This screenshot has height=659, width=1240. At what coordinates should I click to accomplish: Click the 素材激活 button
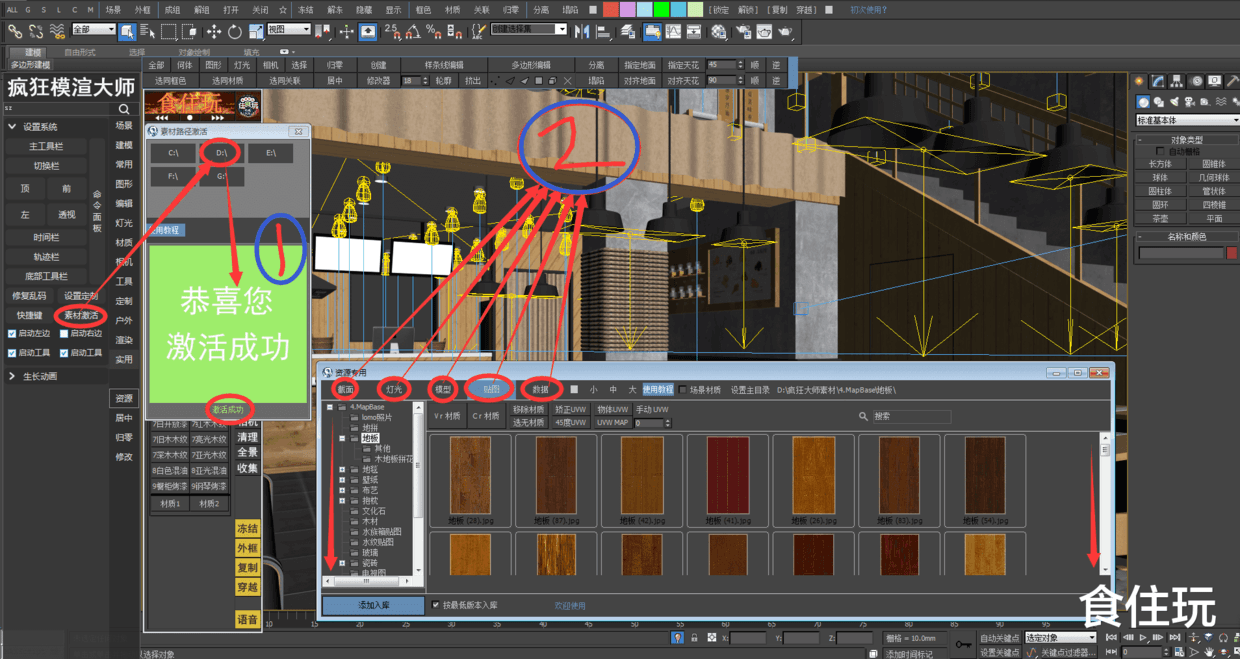[x=82, y=315]
